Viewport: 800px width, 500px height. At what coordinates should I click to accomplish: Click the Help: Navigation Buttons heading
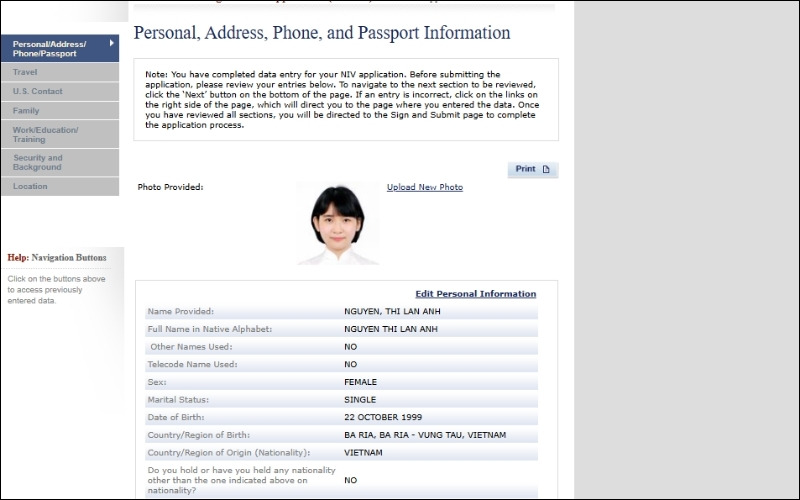pyautogui.click(x=57, y=257)
